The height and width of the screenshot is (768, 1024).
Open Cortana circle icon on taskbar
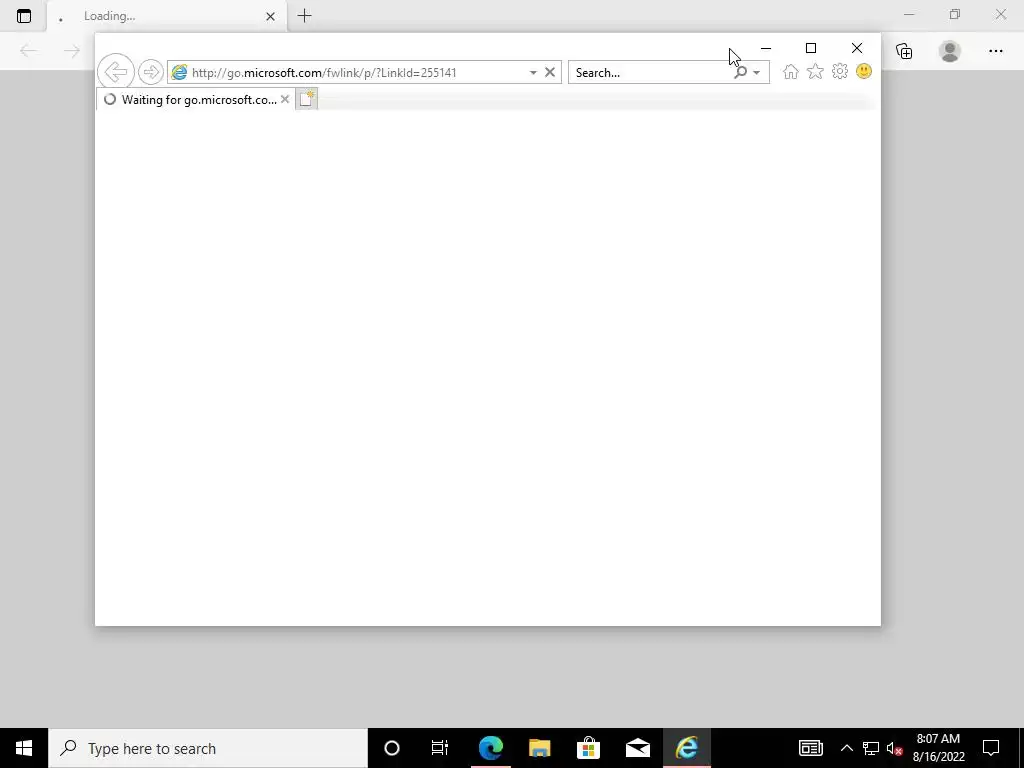(392, 748)
